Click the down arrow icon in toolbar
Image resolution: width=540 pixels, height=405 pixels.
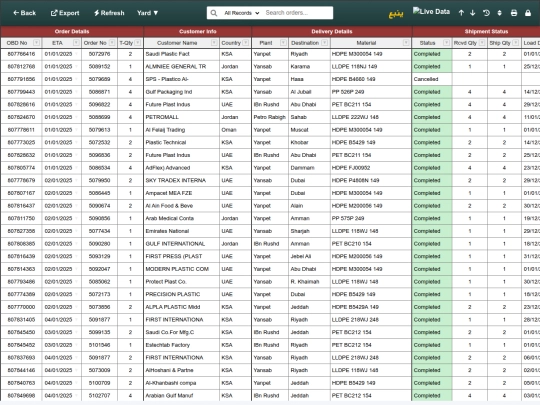click(x=472, y=13)
